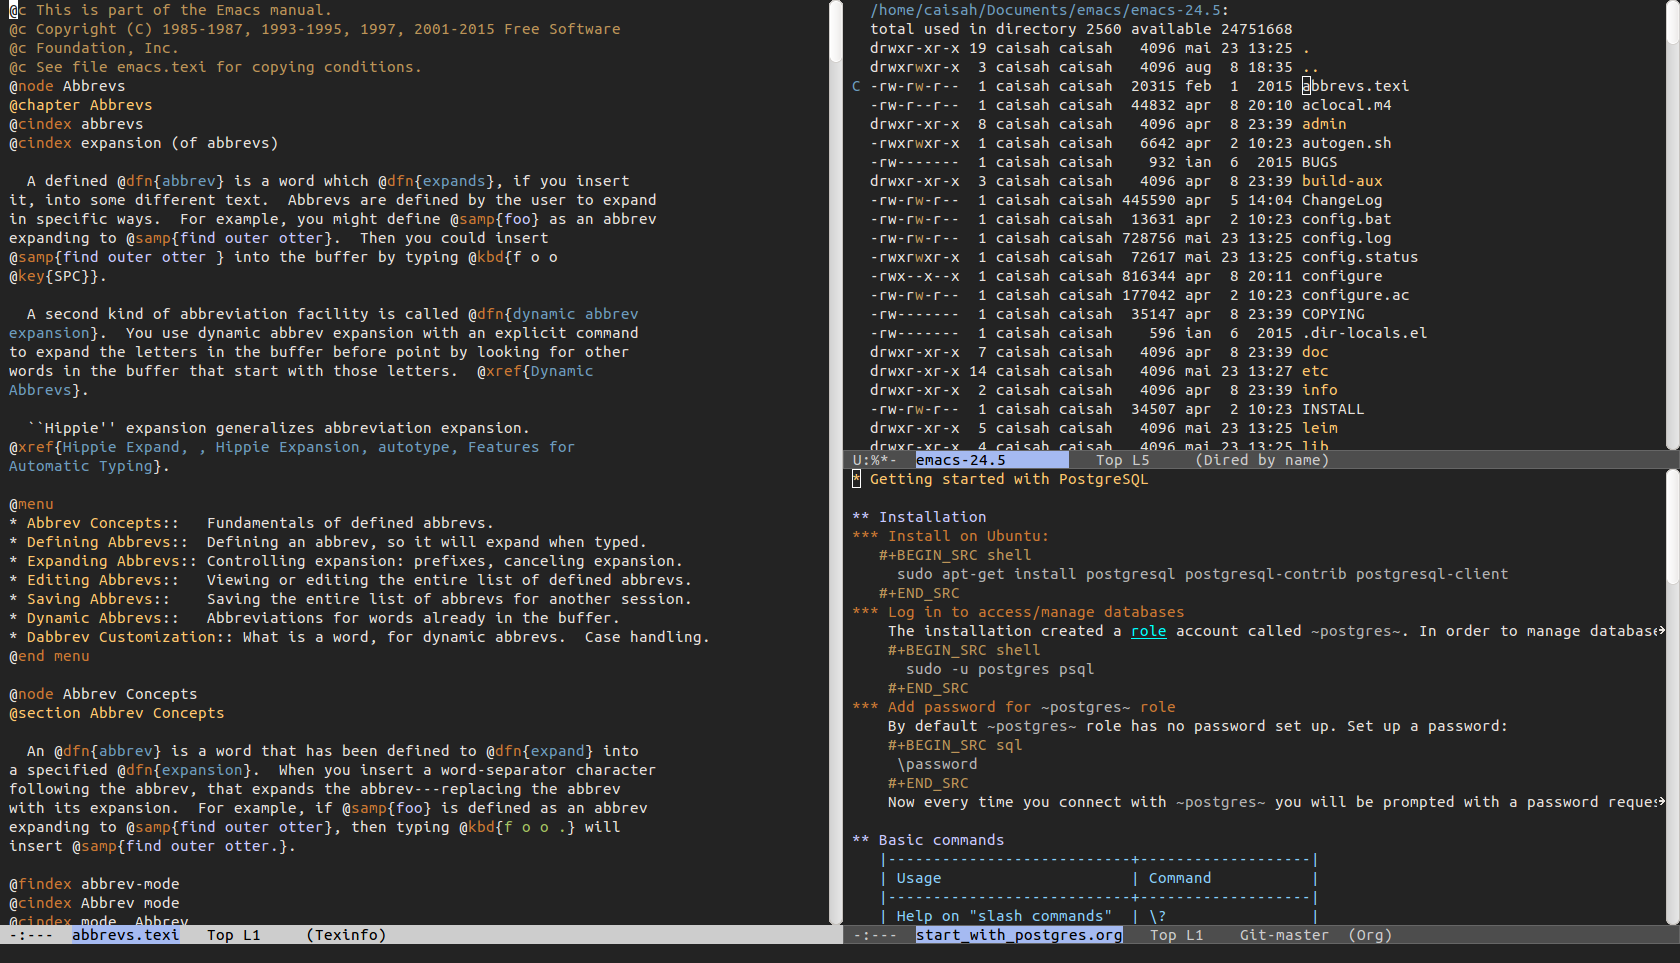Click the '@section Abbrev Concepts' line

117,713
